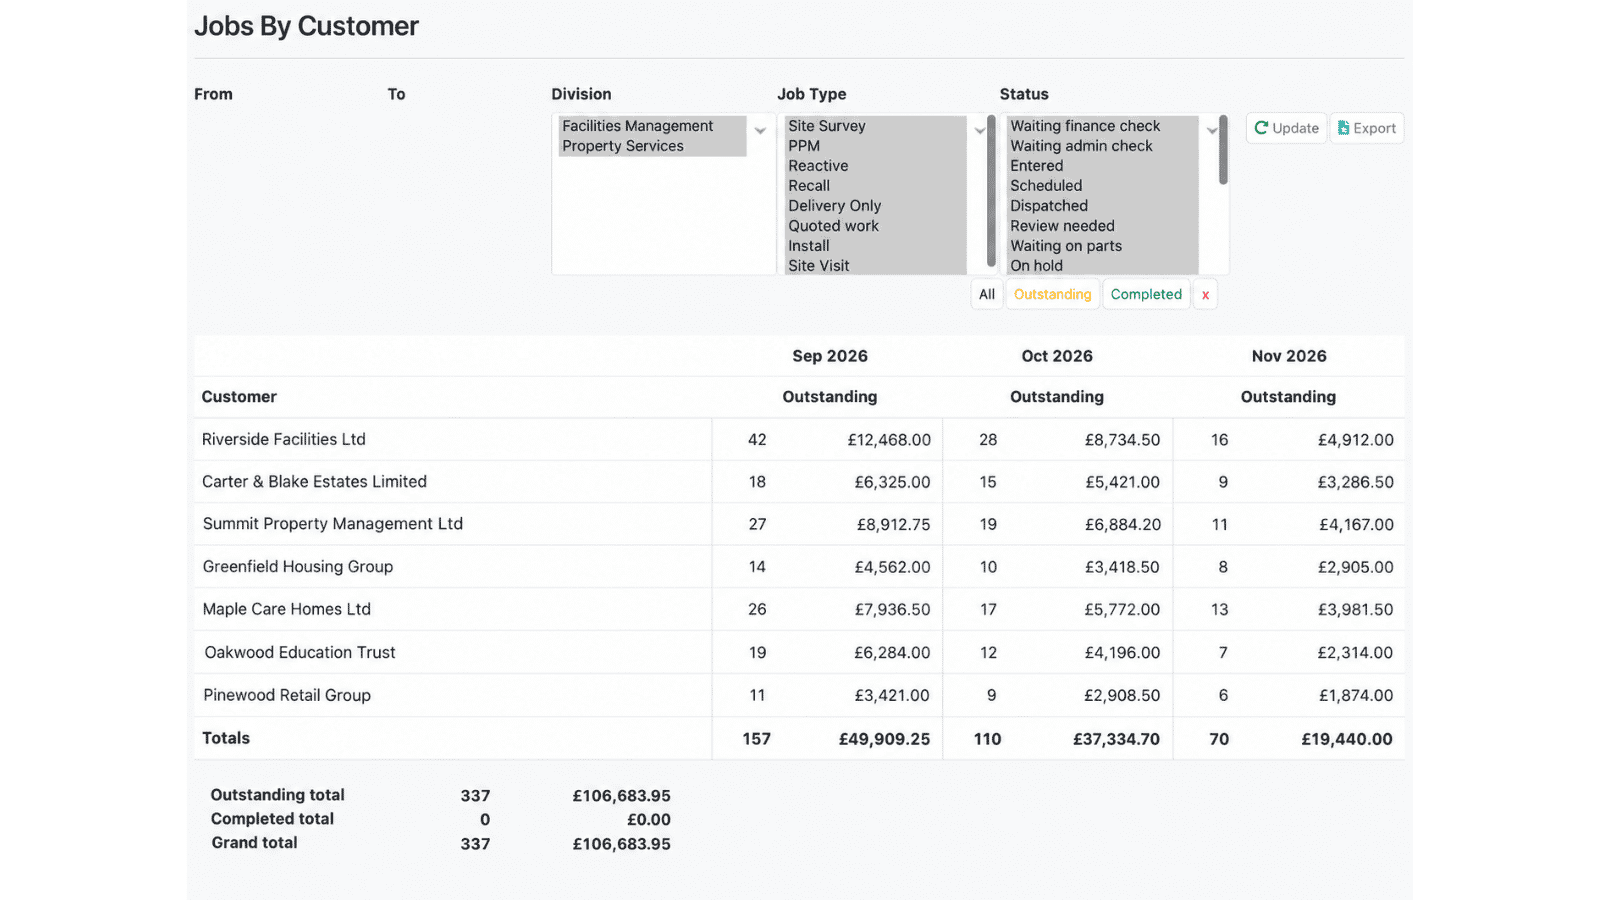Clear status selection with red x
Image resolution: width=1600 pixels, height=900 pixels.
point(1205,294)
